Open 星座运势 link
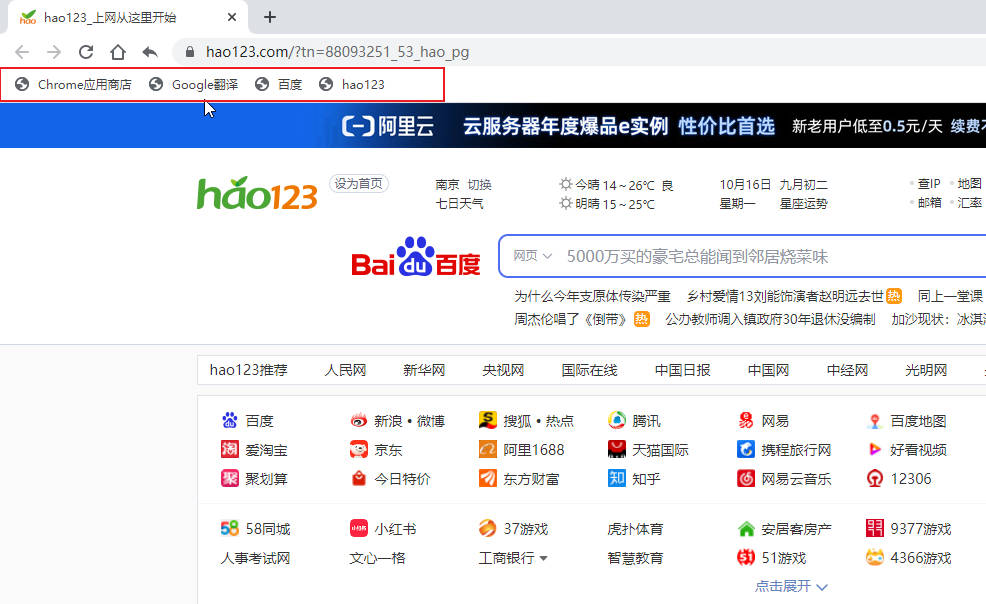 point(804,204)
